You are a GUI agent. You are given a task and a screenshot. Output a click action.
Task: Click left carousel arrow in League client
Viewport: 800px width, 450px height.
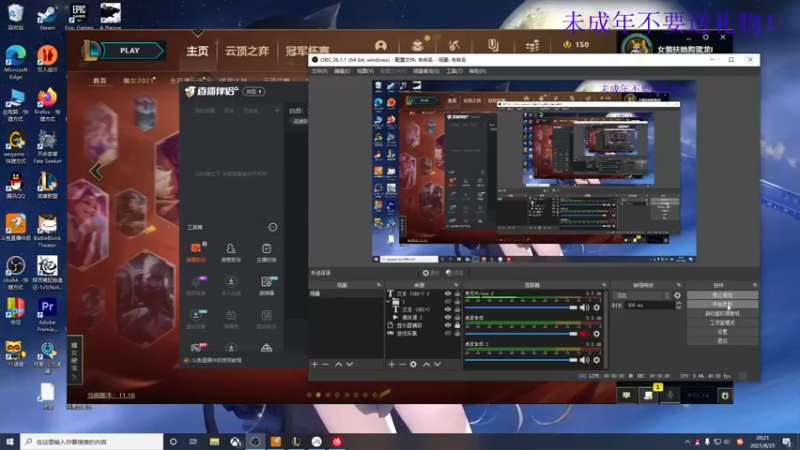coord(96,171)
